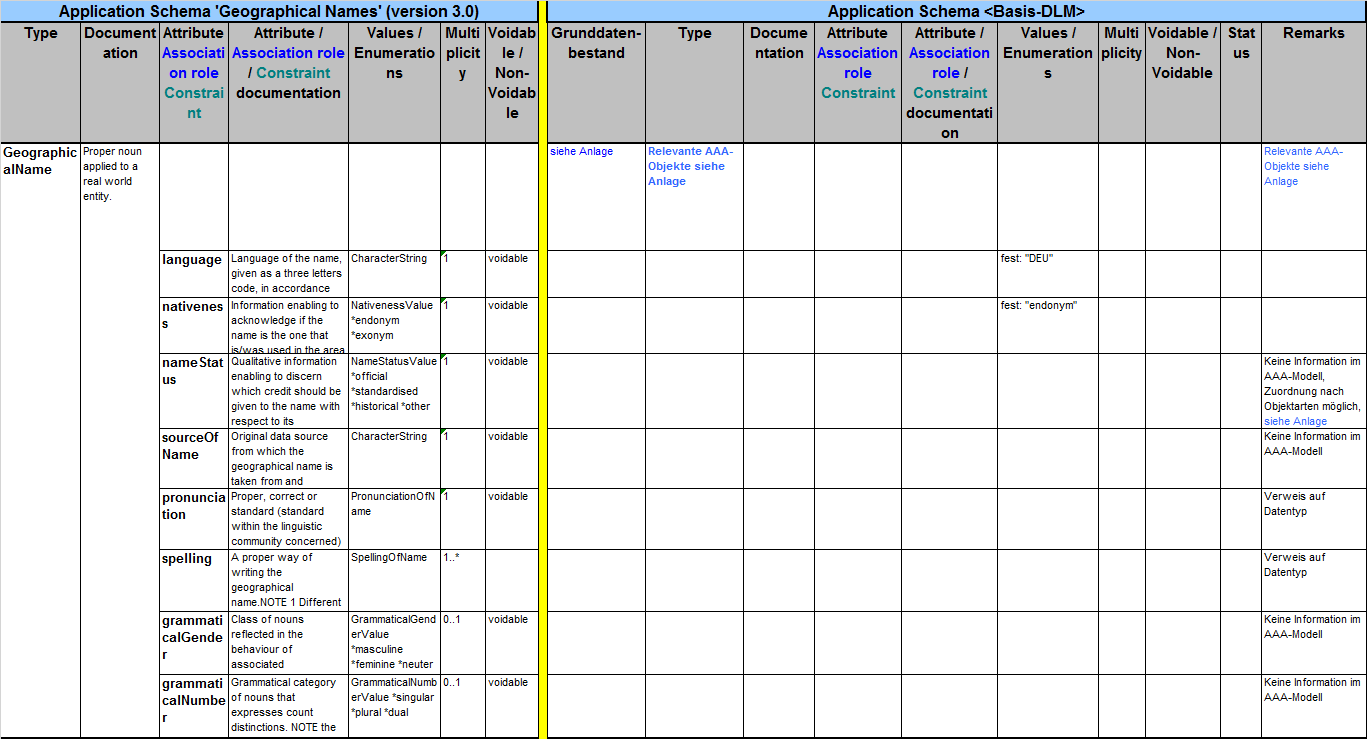Select the GrammaticalNumberValue enumeration cell

tap(394, 705)
